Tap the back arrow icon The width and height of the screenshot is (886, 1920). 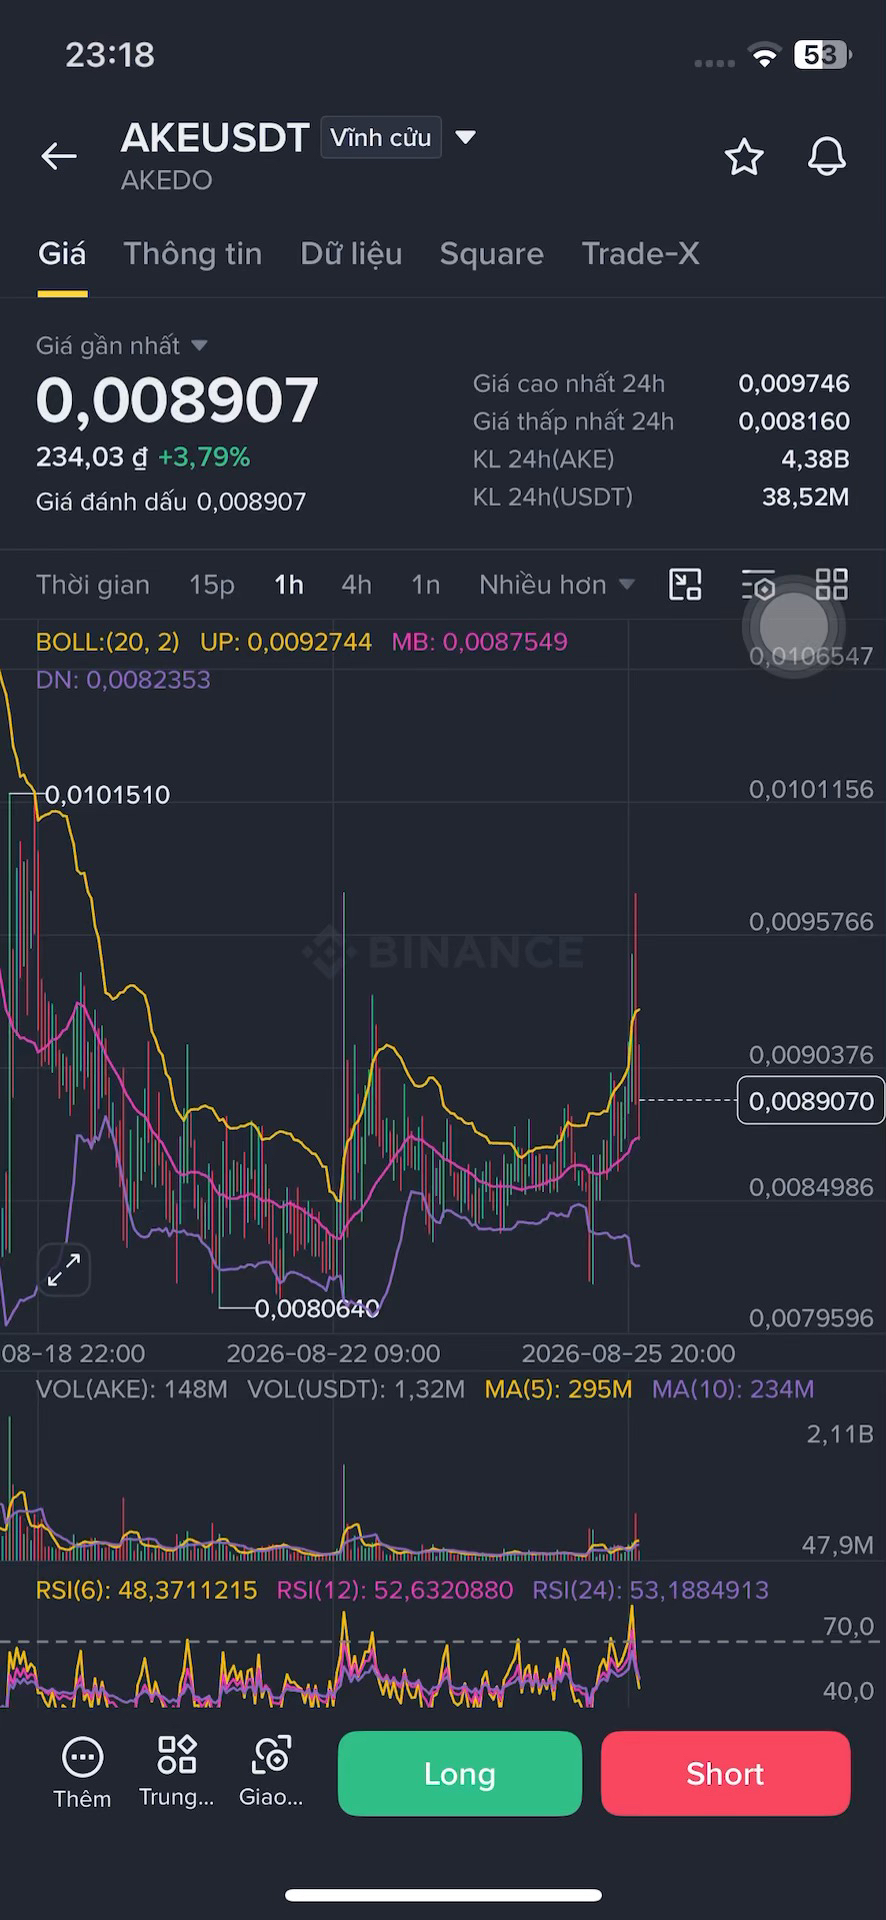(59, 156)
